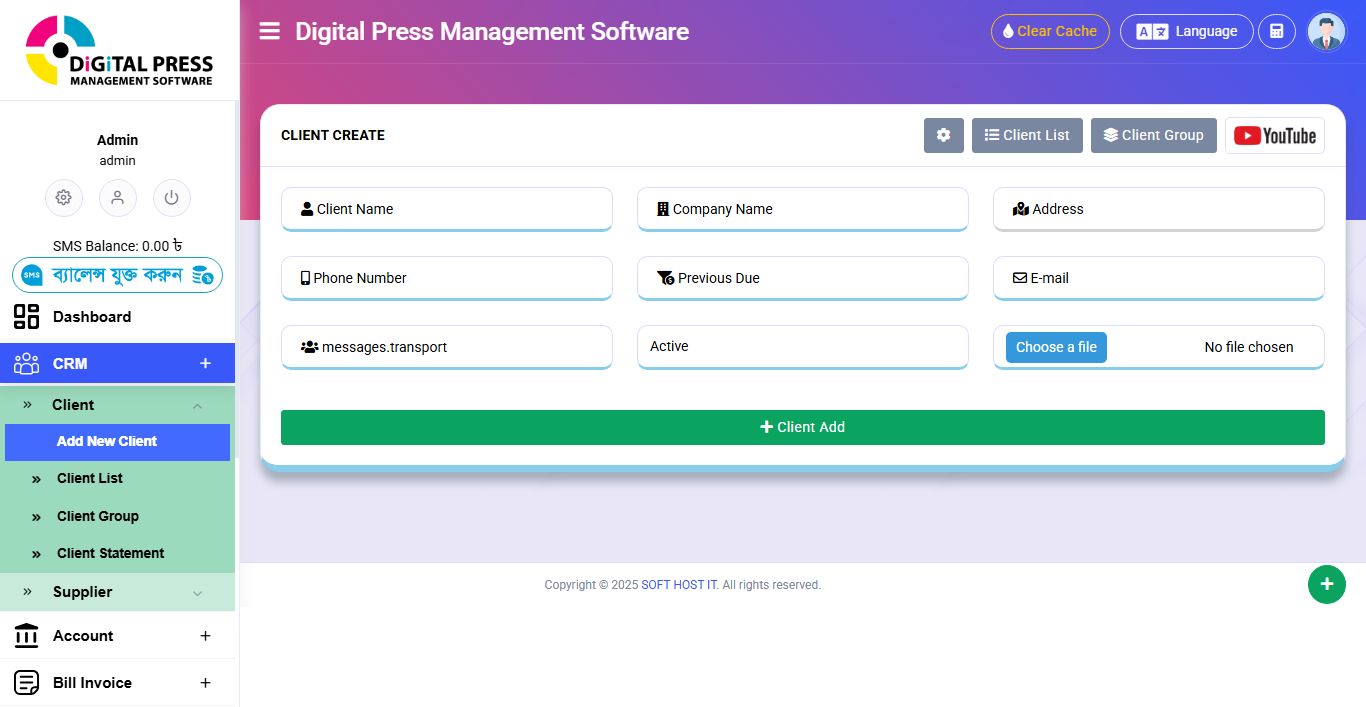
Task: Select Client Statement in the sidebar
Action: coord(110,553)
